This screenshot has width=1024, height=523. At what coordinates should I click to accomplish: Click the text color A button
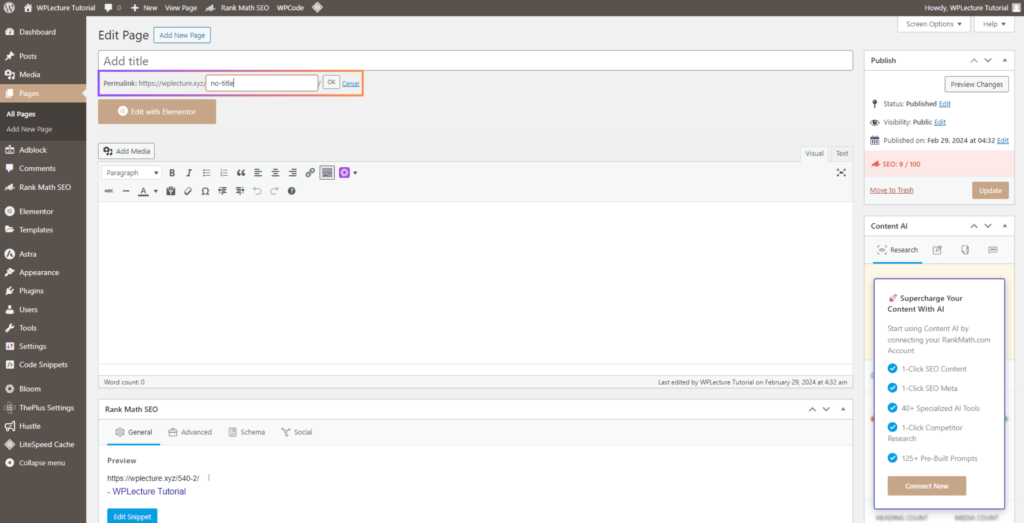tap(144, 191)
